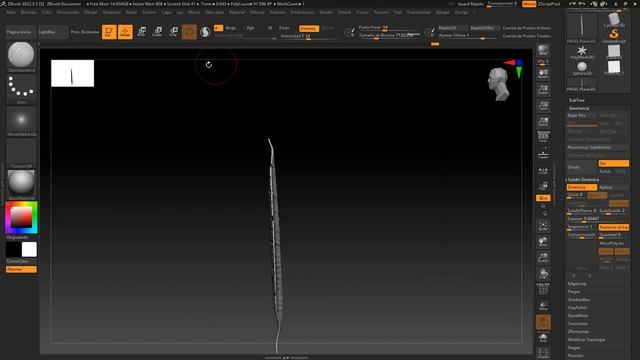Expand the ZRemesher subsection
Screen dimensions: 640x360
coord(578,331)
